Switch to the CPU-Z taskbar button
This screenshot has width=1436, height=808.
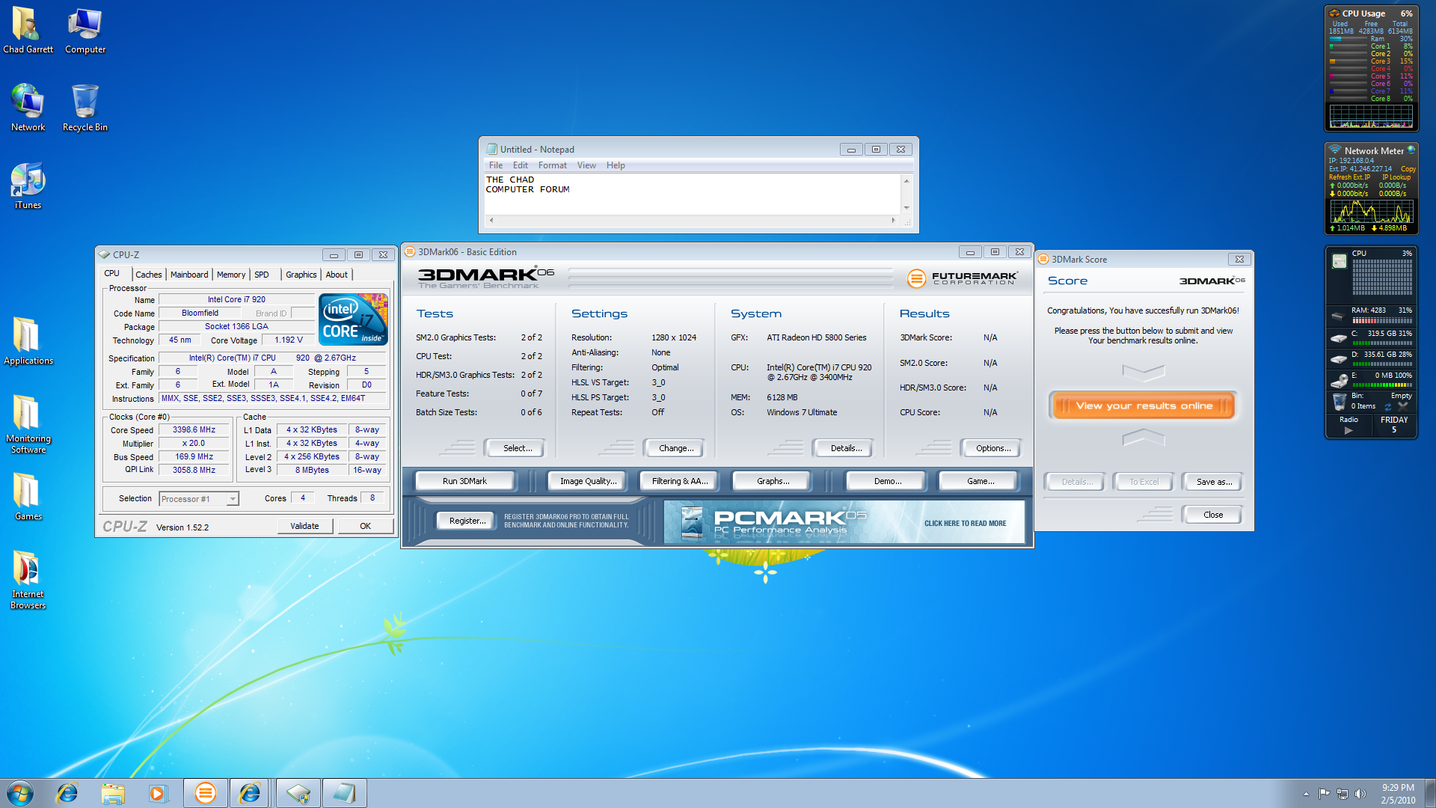[x=298, y=793]
